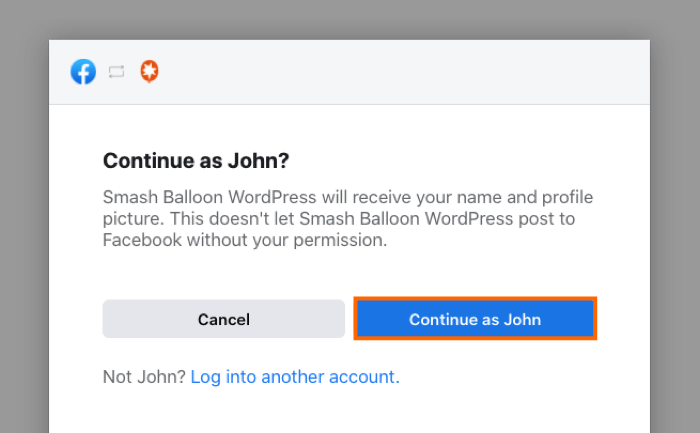
Task: Click the gray overlay above the dialog
Action: point(350,18)
